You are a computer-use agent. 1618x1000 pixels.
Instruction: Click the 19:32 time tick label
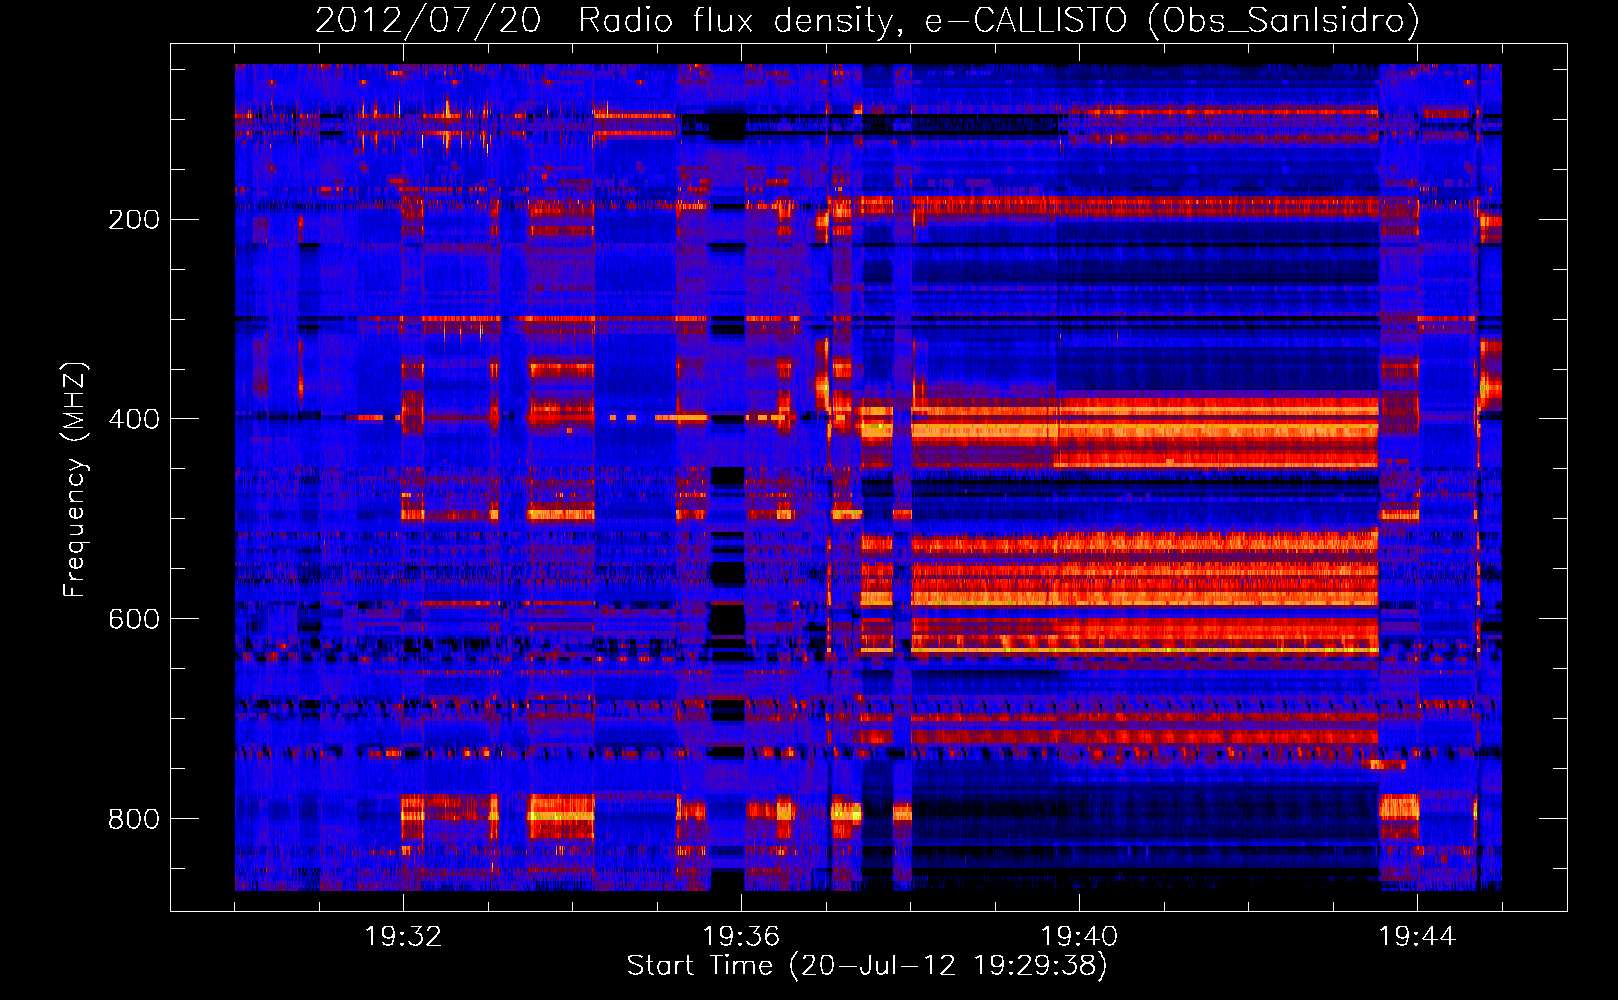click(x=403, y=937)
